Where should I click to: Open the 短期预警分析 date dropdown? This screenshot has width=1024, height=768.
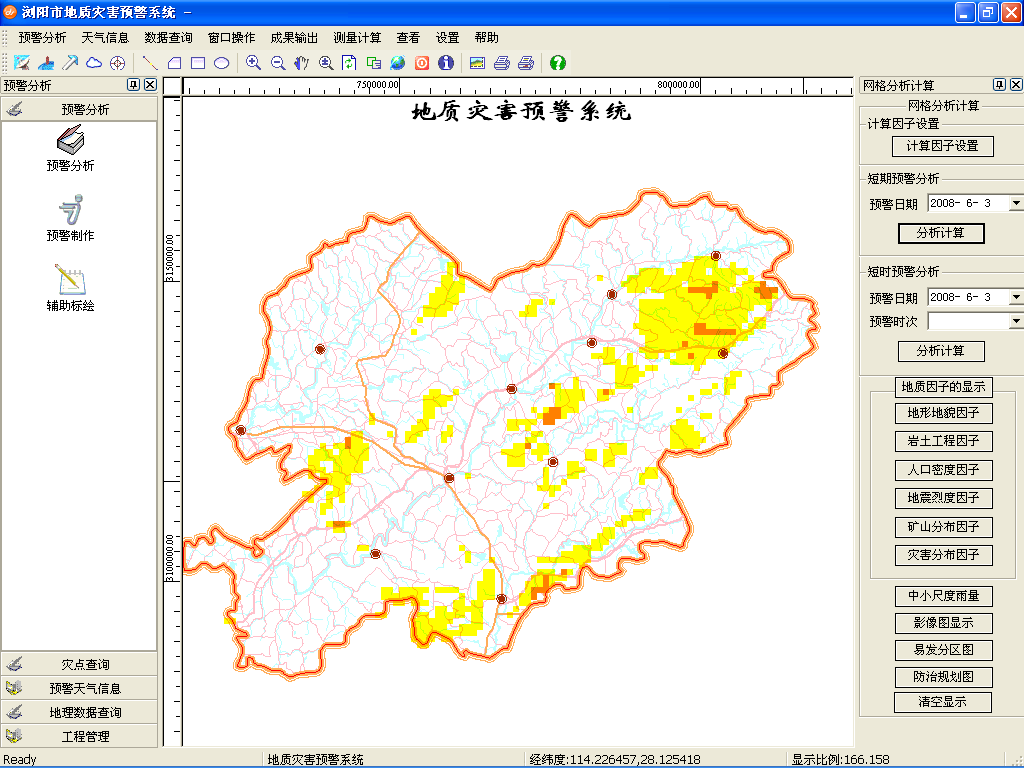pos(1015,203)
